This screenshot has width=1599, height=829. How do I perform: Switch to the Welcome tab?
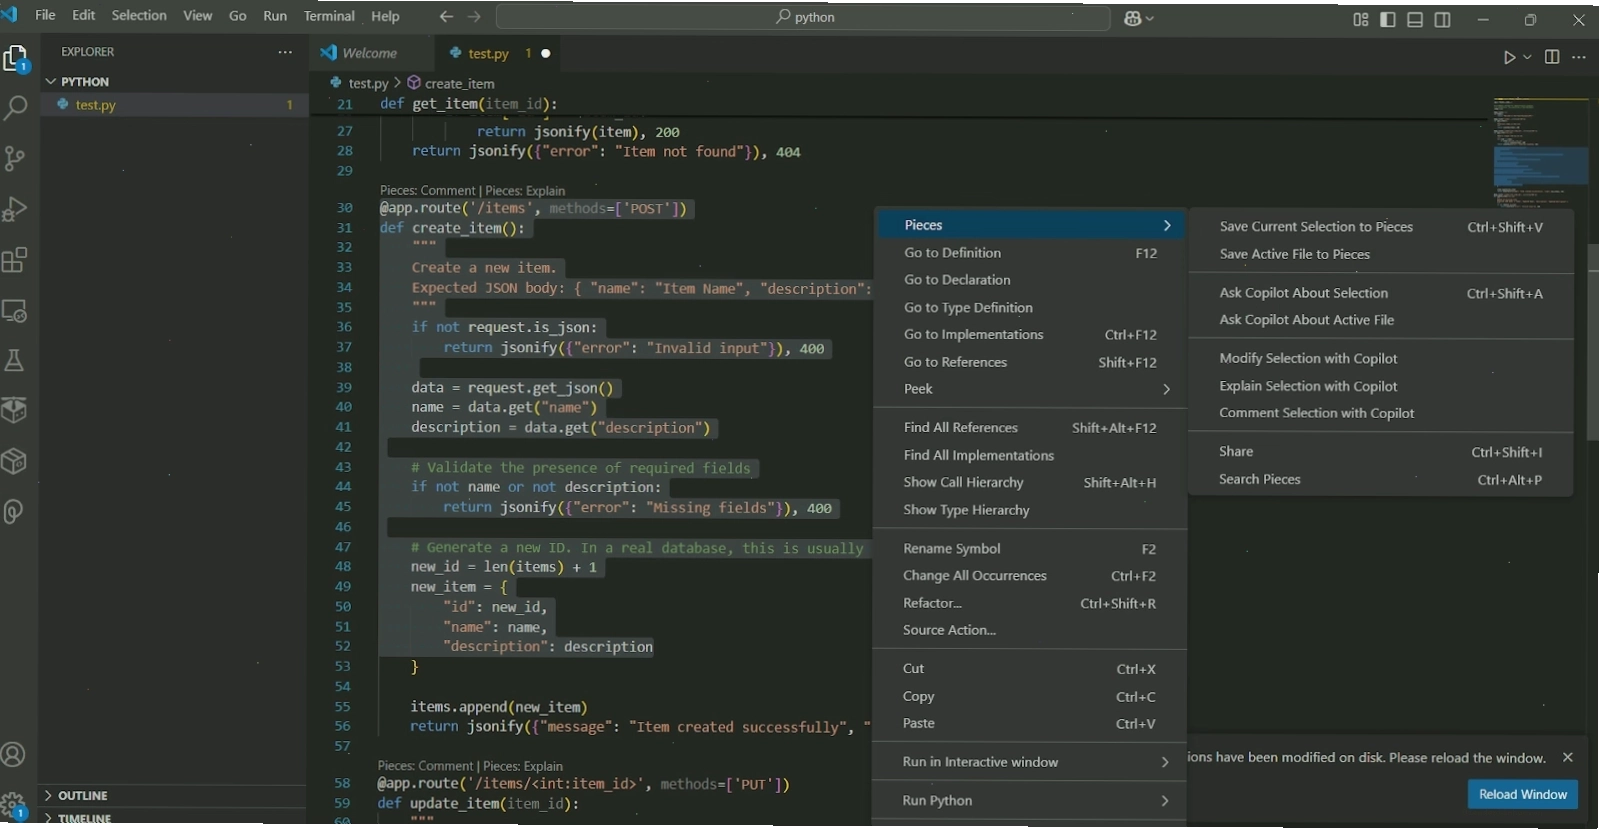tap(370, 53)
